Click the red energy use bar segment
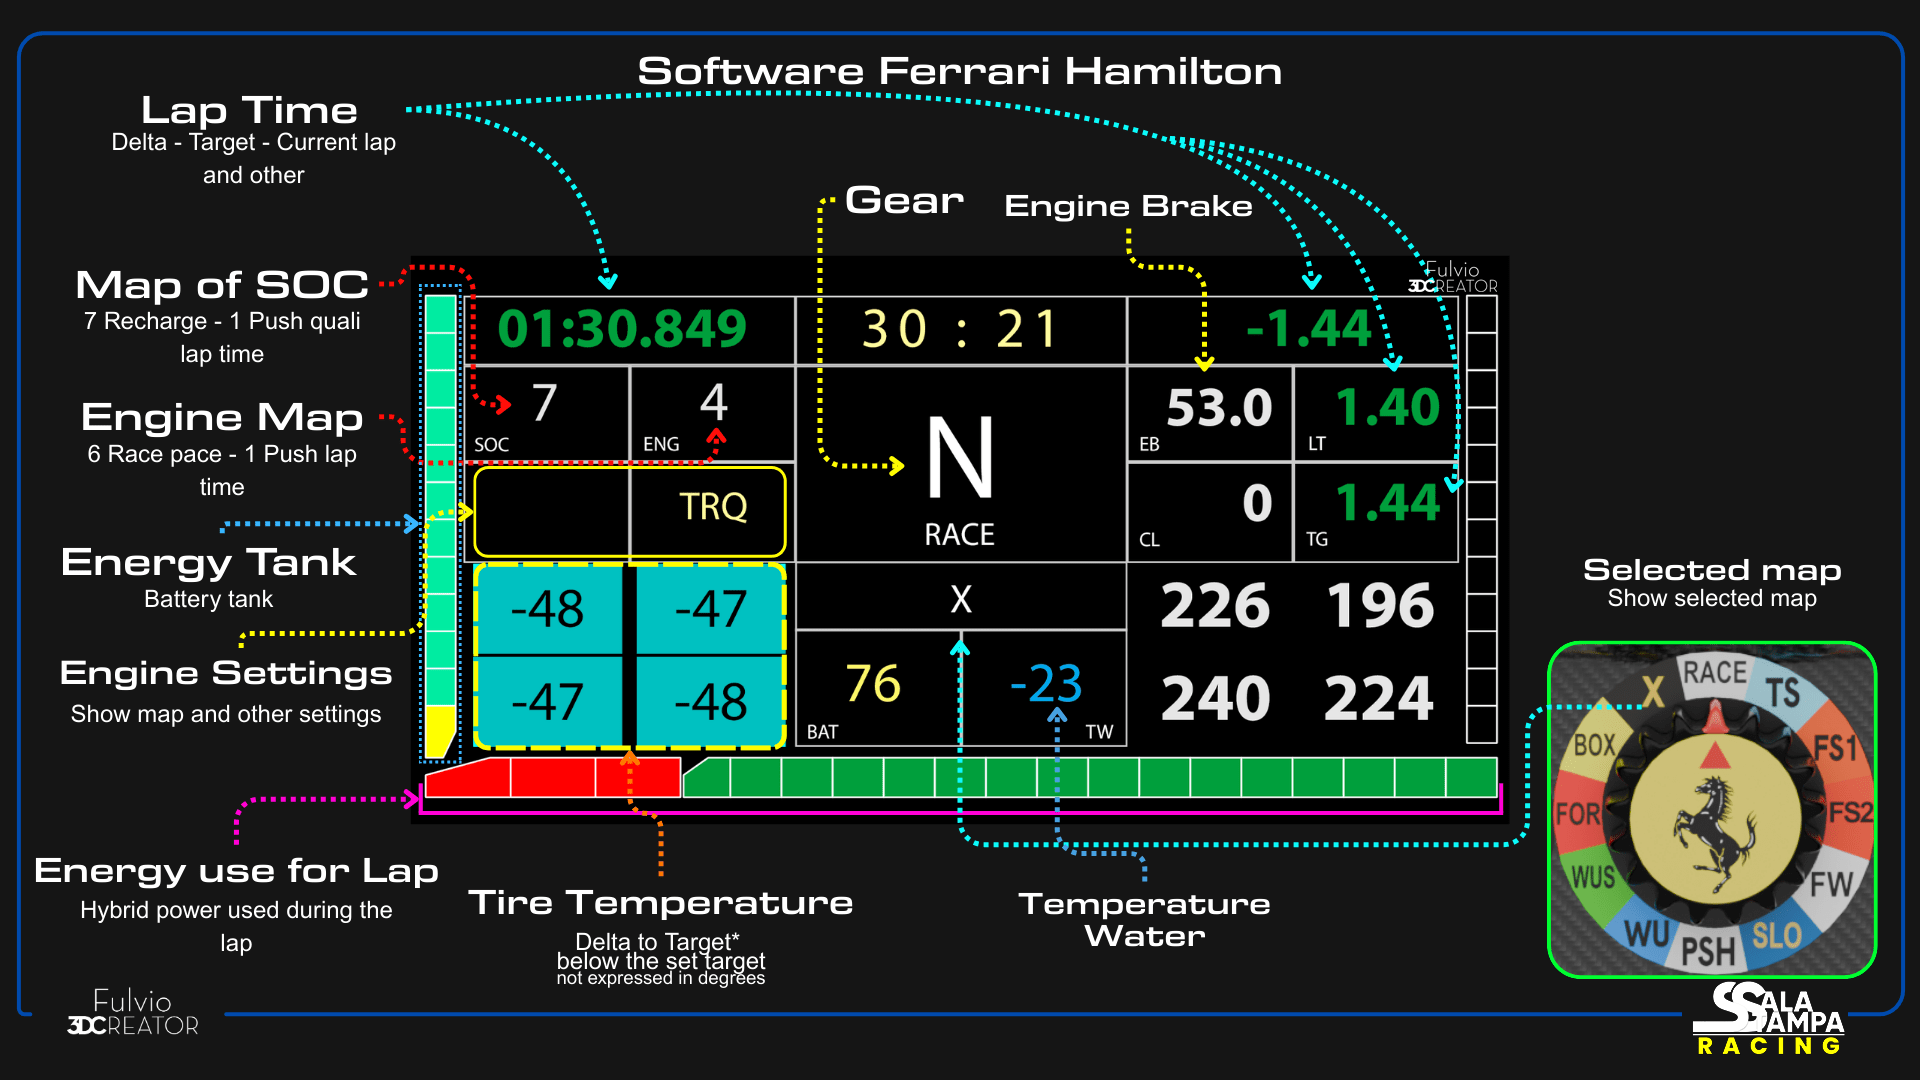Screen dimensions: 1920x1080 [553, 777]
